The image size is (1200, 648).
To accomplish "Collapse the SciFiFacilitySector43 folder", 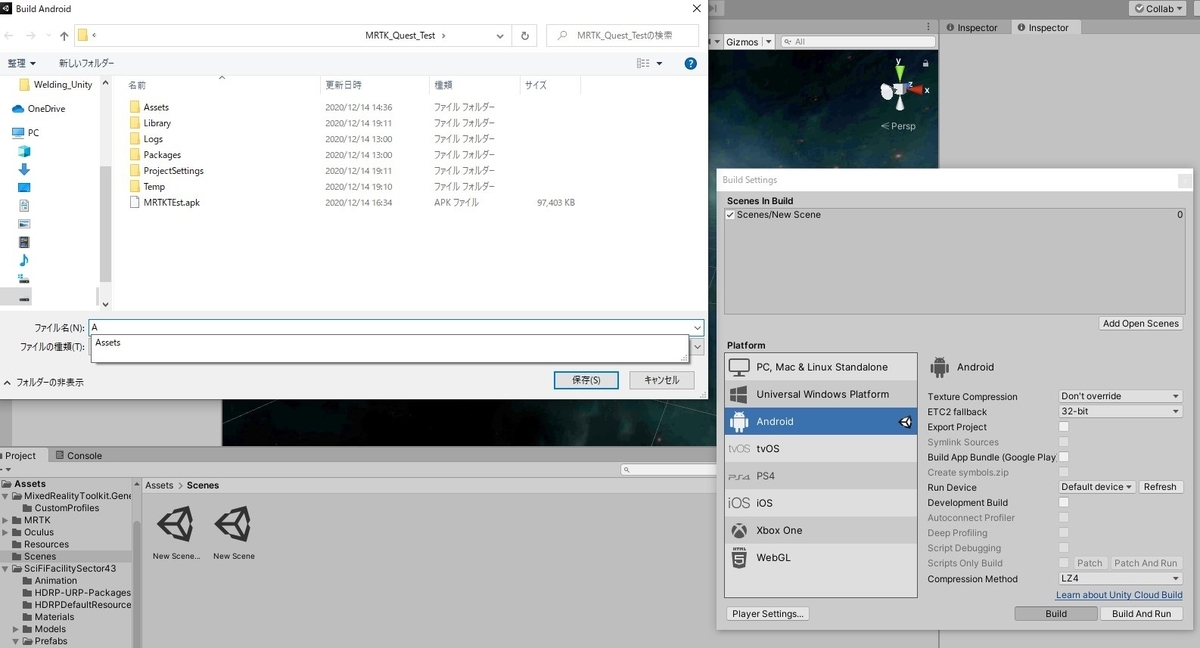I will pyautogui.click(x=5, y=568).
